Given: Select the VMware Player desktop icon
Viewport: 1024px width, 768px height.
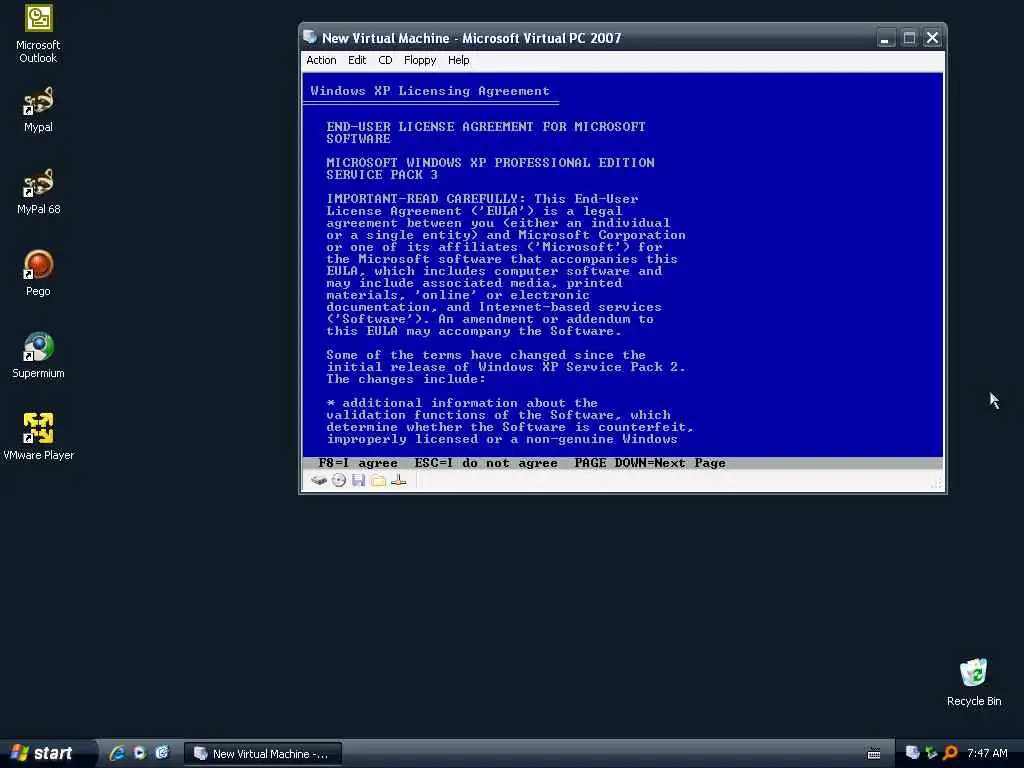Looking at the screenshot, I should click(x=38, y=438).
